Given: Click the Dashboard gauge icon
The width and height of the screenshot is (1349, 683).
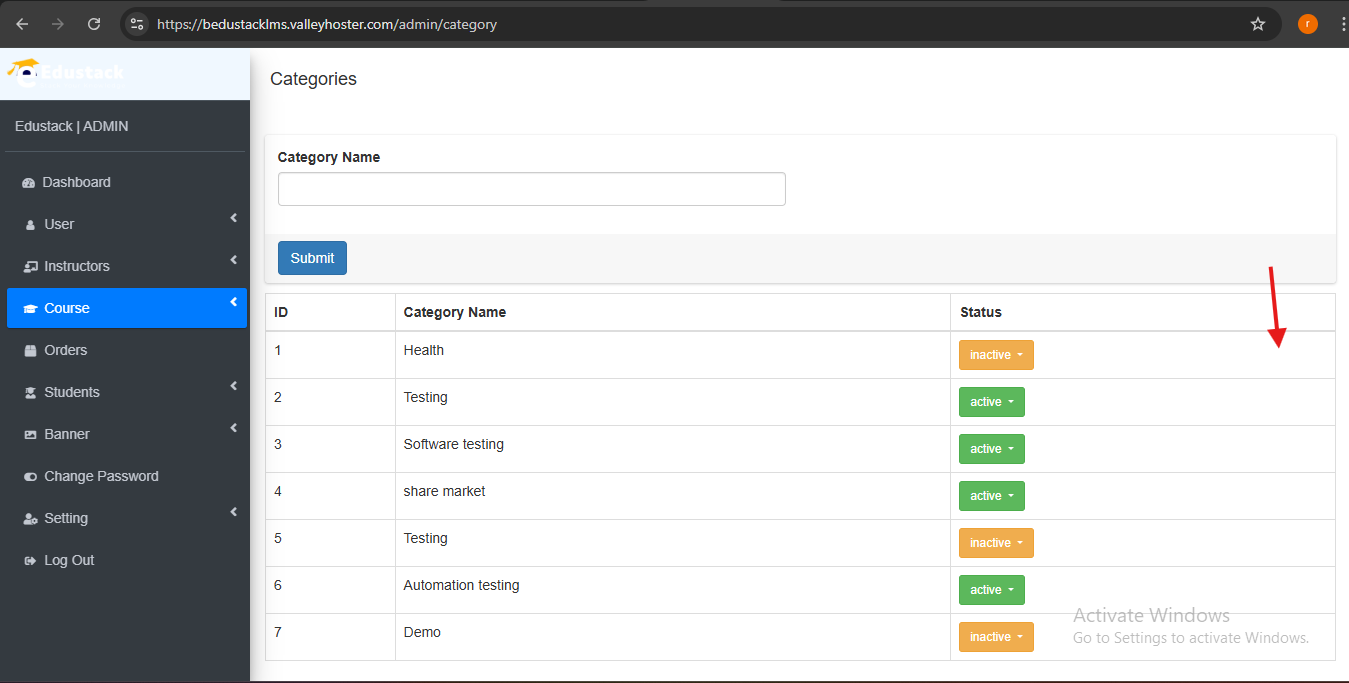Looking at the screenshot, I should 29,183.
